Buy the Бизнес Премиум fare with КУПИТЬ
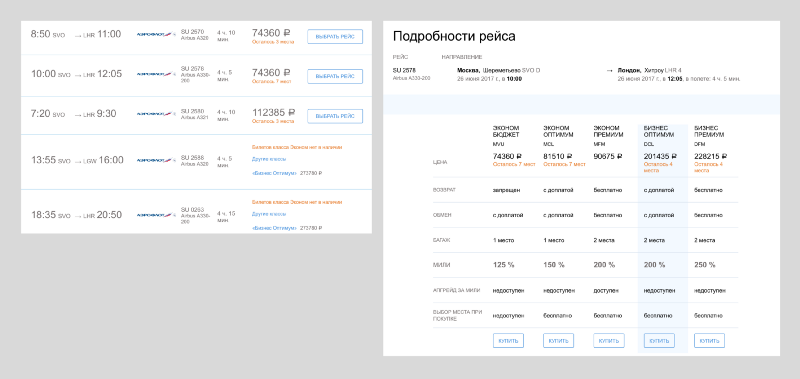This screenshot has height=379, width=800. 709,341
